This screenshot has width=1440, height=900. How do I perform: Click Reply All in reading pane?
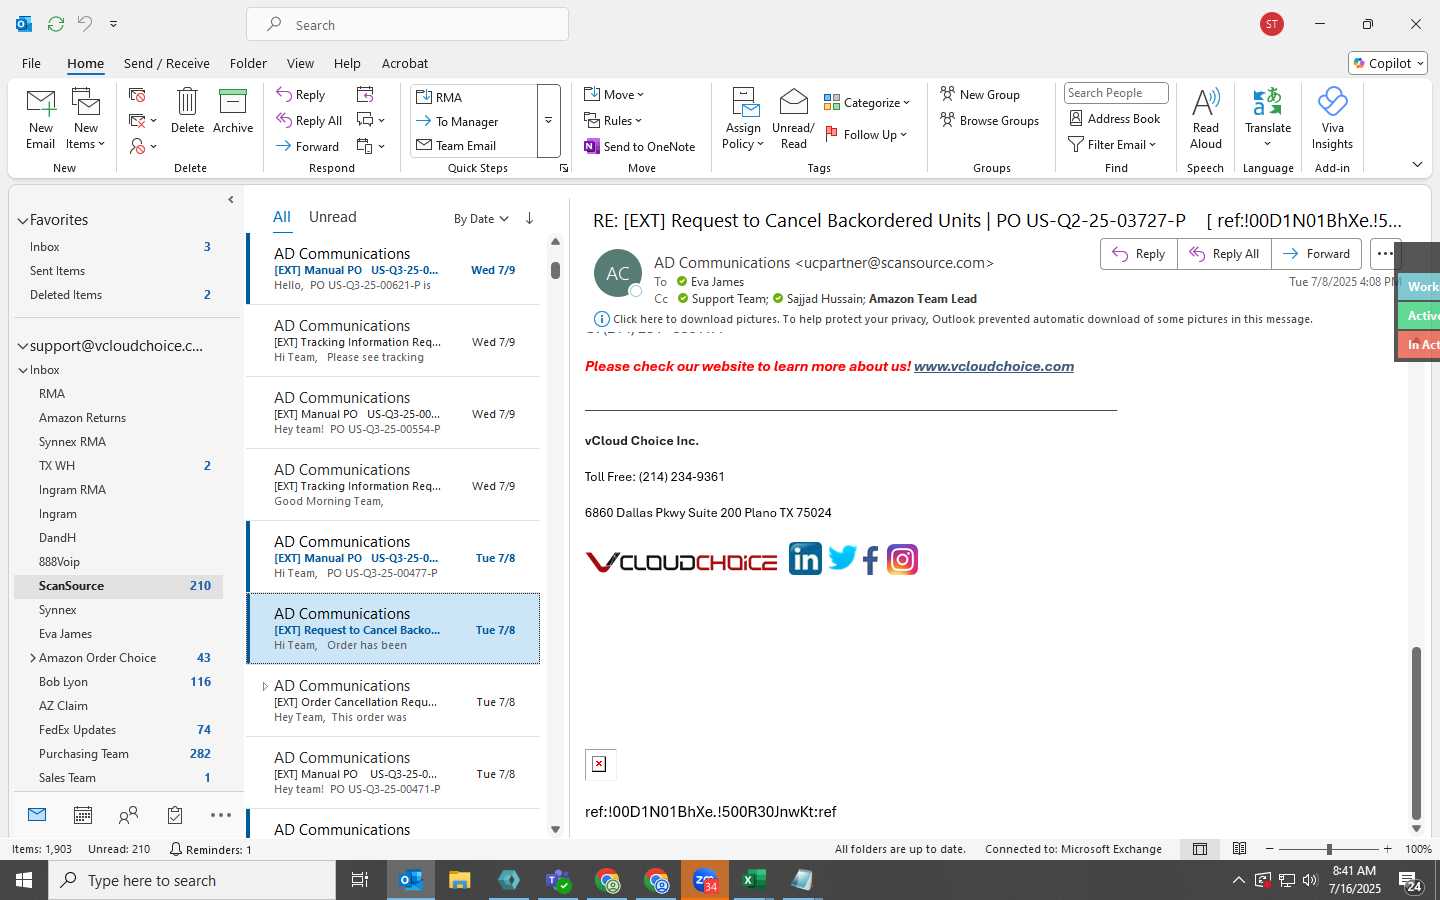click(1224, 254)
